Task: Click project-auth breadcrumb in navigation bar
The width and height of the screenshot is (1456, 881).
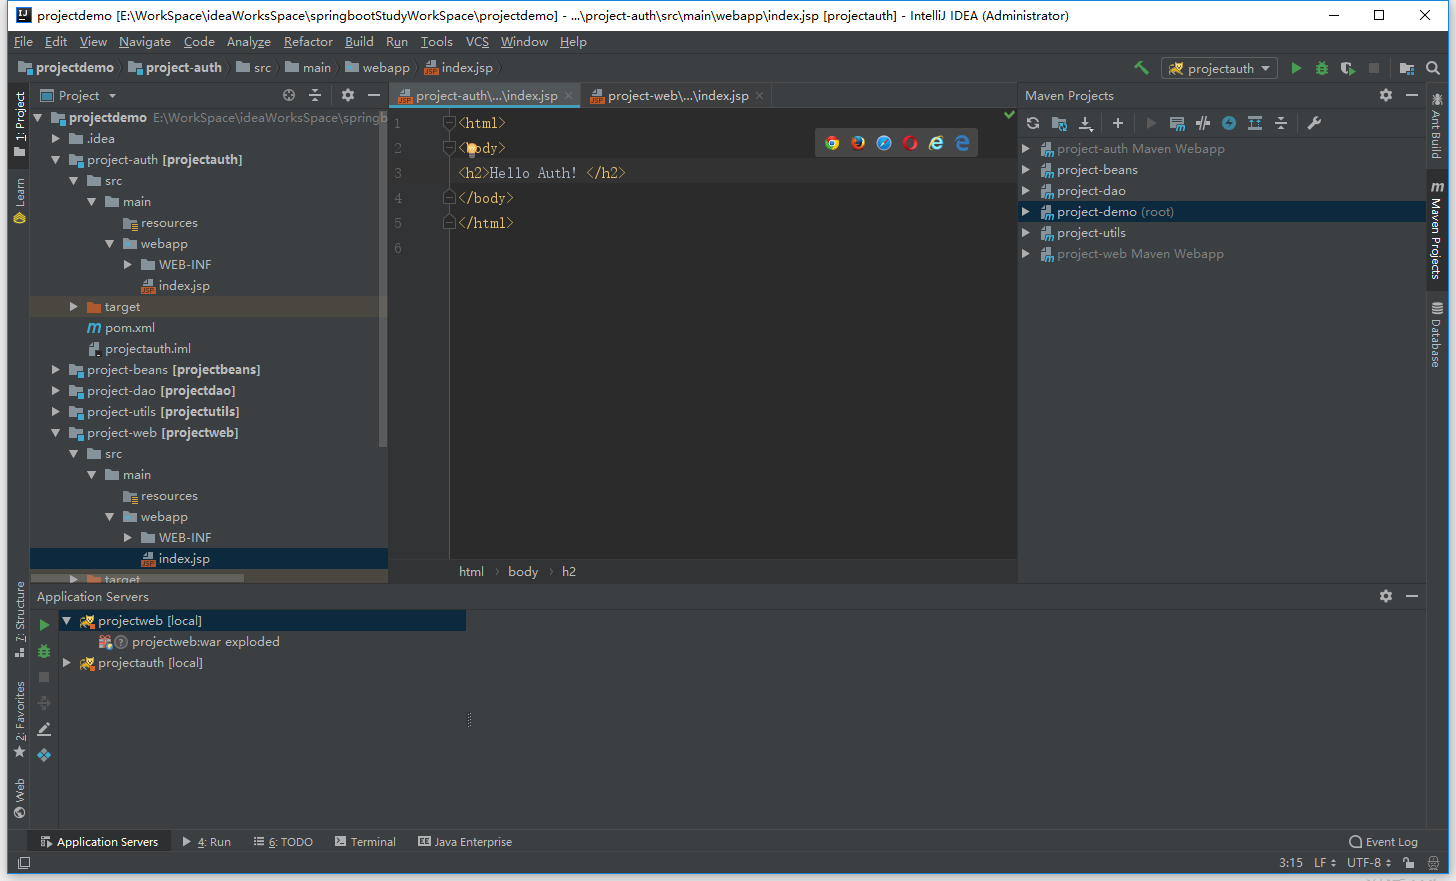Action: point(175,68)
